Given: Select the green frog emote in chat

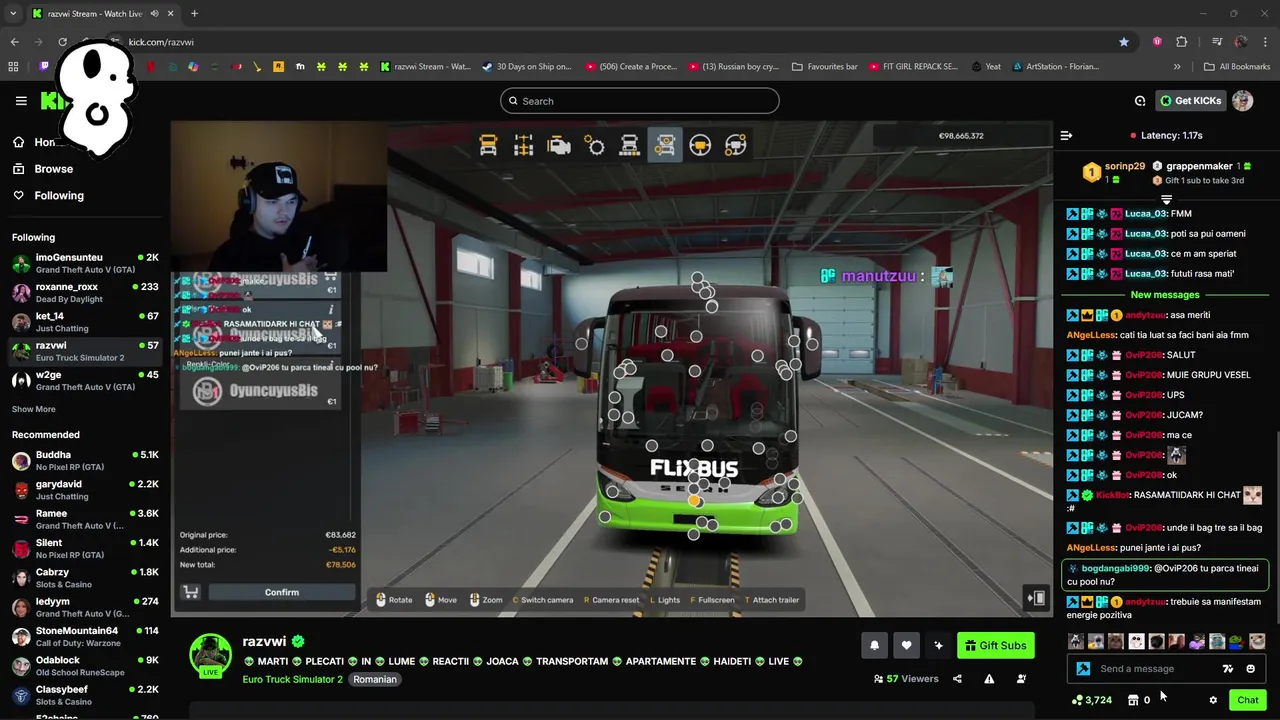Looking at the screenshot, I should (x=1237, y=642).
